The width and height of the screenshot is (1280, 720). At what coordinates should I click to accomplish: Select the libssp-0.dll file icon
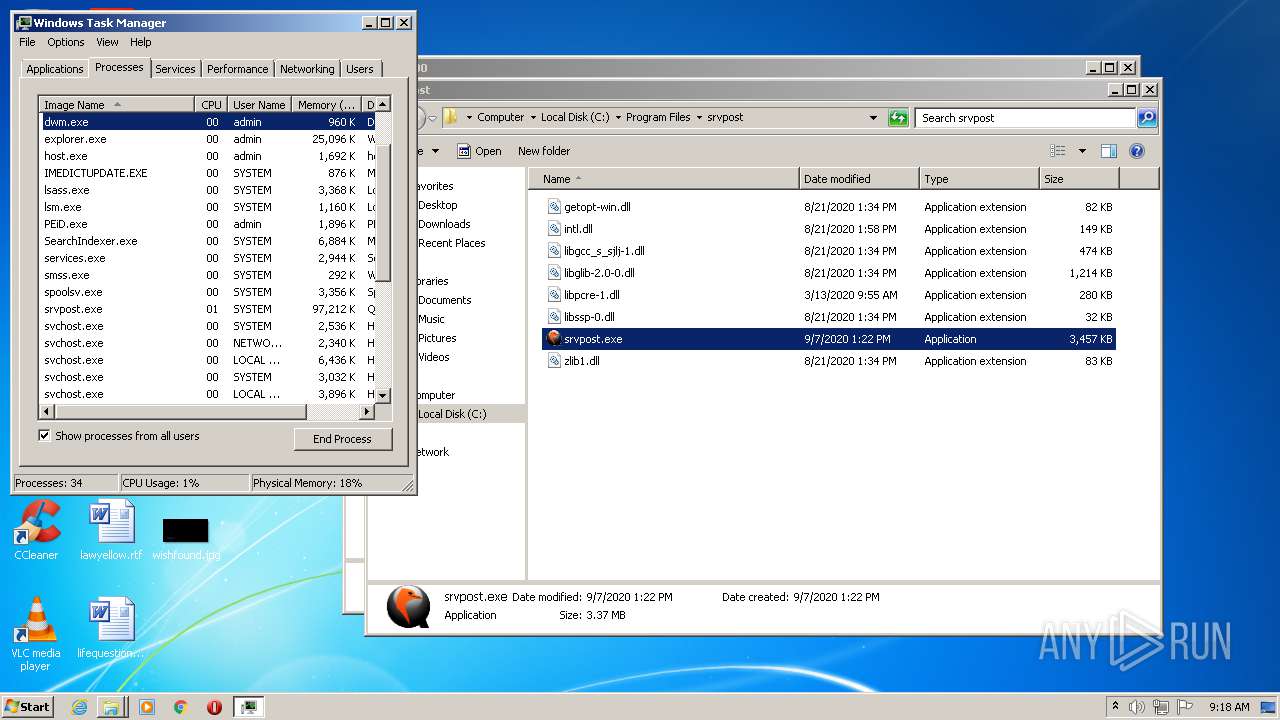[x=554, y=317]
